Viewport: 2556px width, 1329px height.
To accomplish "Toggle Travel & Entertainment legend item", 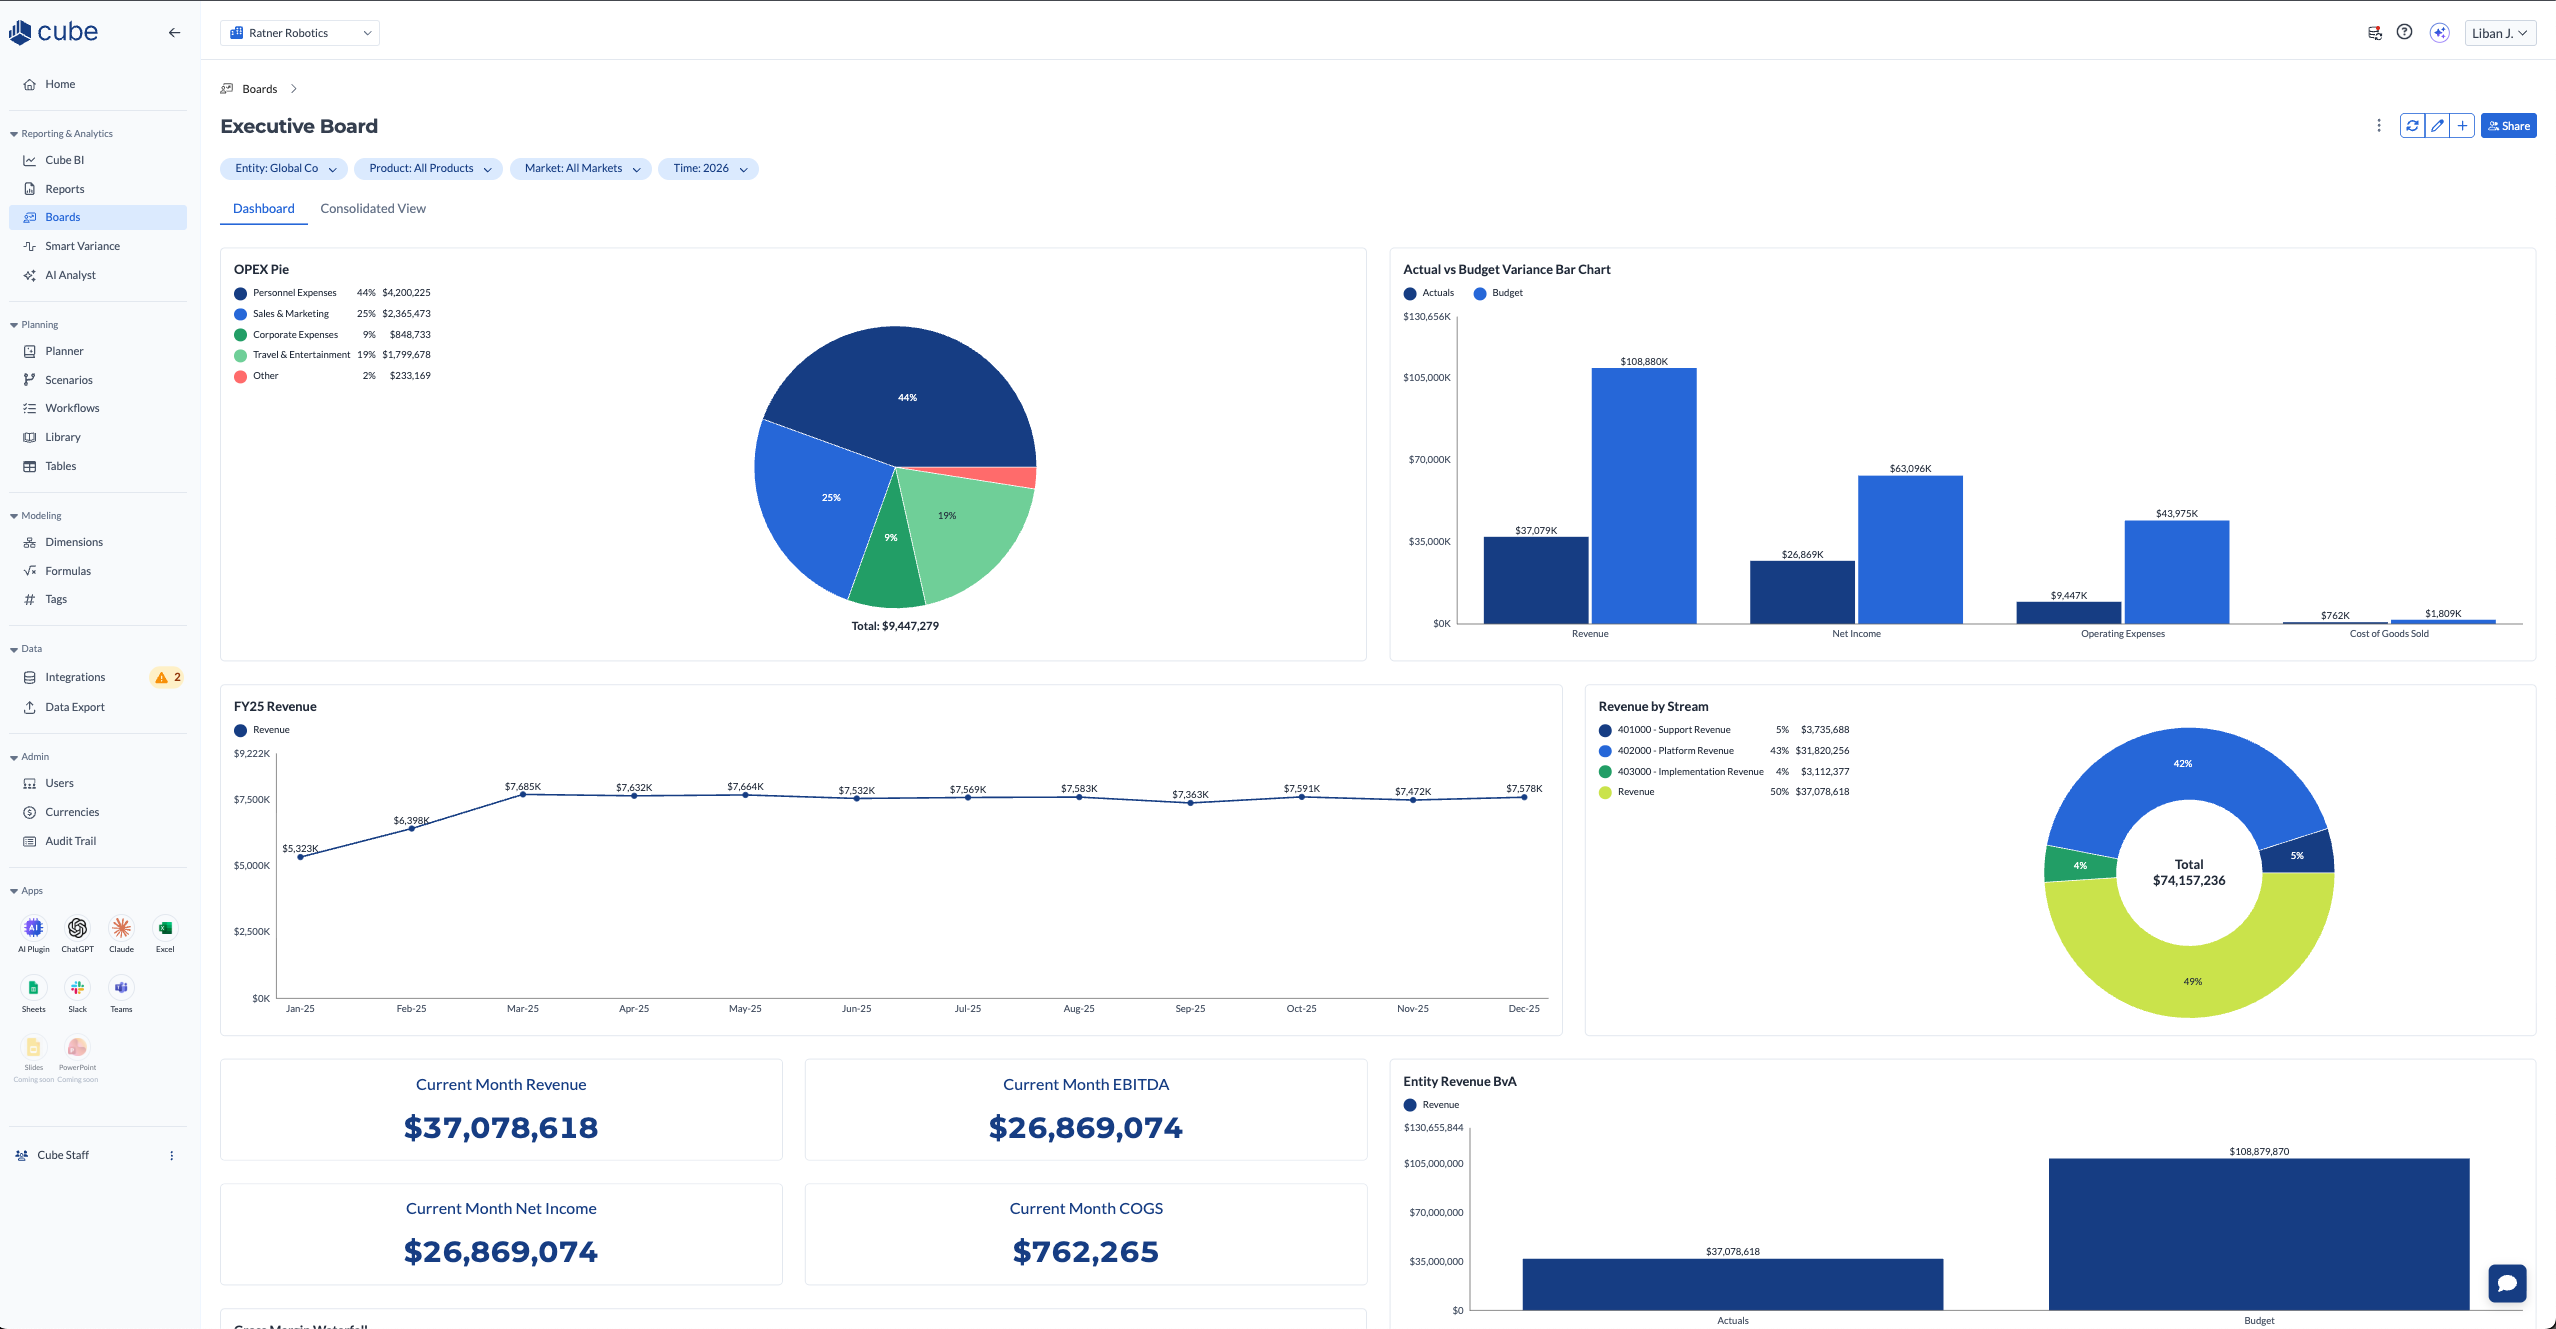I will (x=332, y=355).
